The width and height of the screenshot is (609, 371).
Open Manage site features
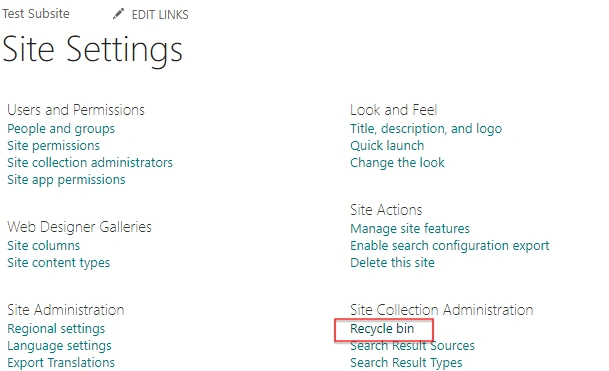click(x=410, y=228)
